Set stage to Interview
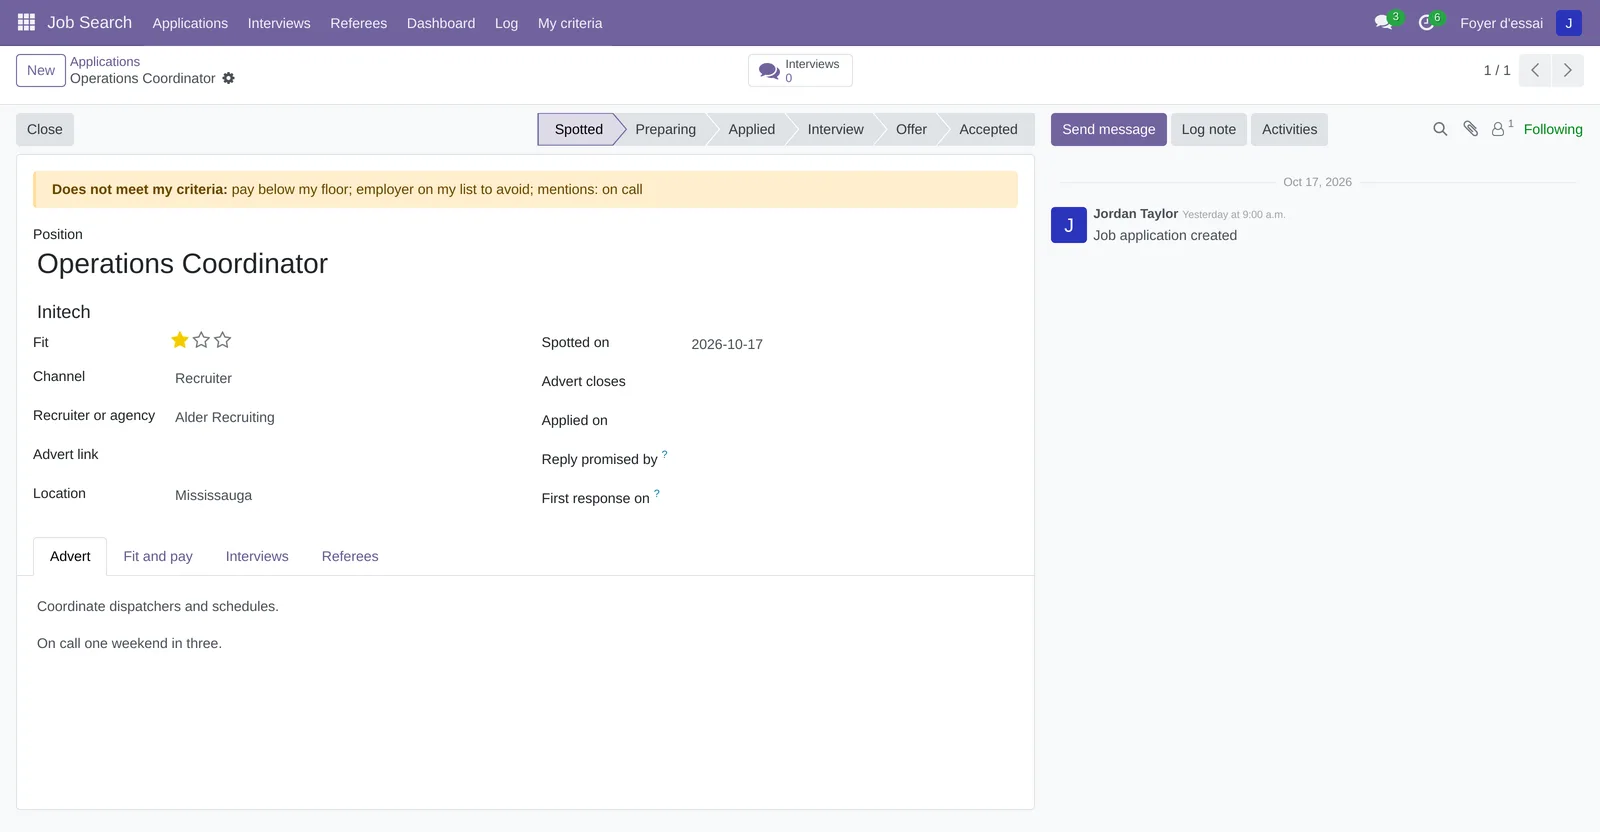 pyautogui.click(x=835, y=129)
